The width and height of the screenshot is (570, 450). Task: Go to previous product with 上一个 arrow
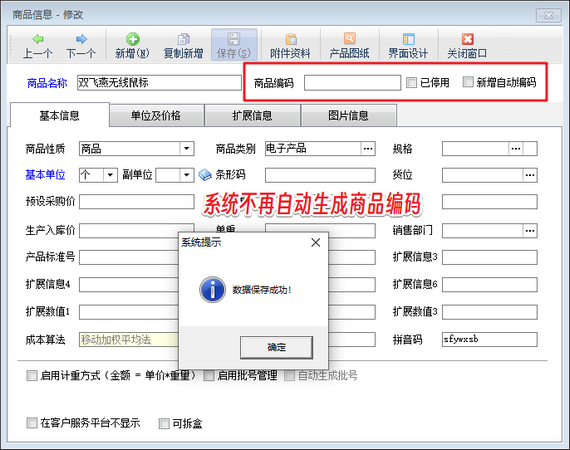click(38, 39)
